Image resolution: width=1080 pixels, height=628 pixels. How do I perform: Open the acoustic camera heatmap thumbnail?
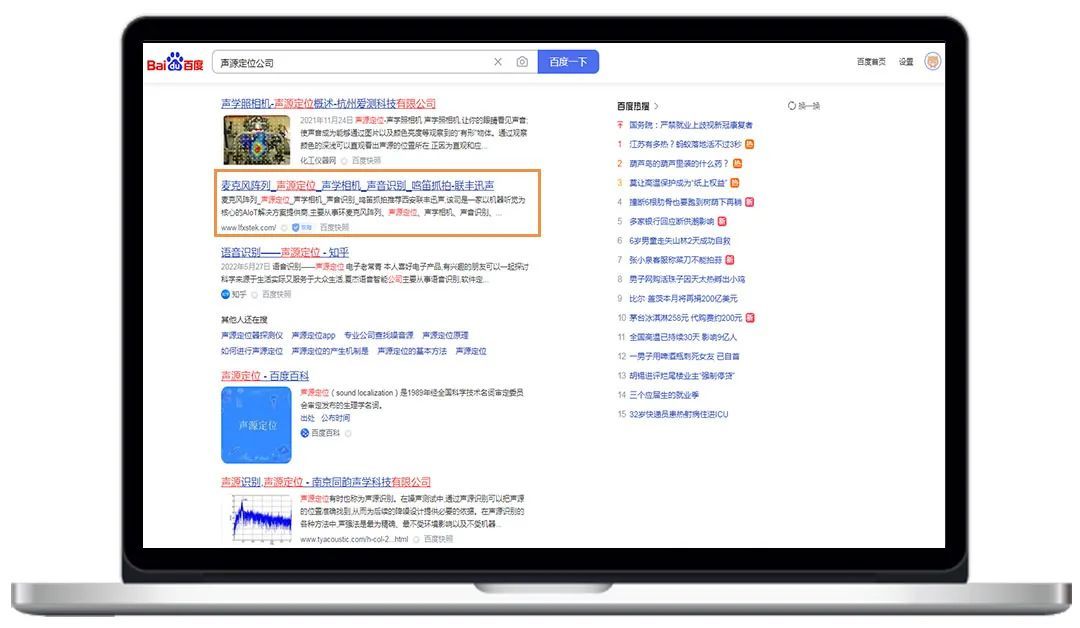[256, 140]
